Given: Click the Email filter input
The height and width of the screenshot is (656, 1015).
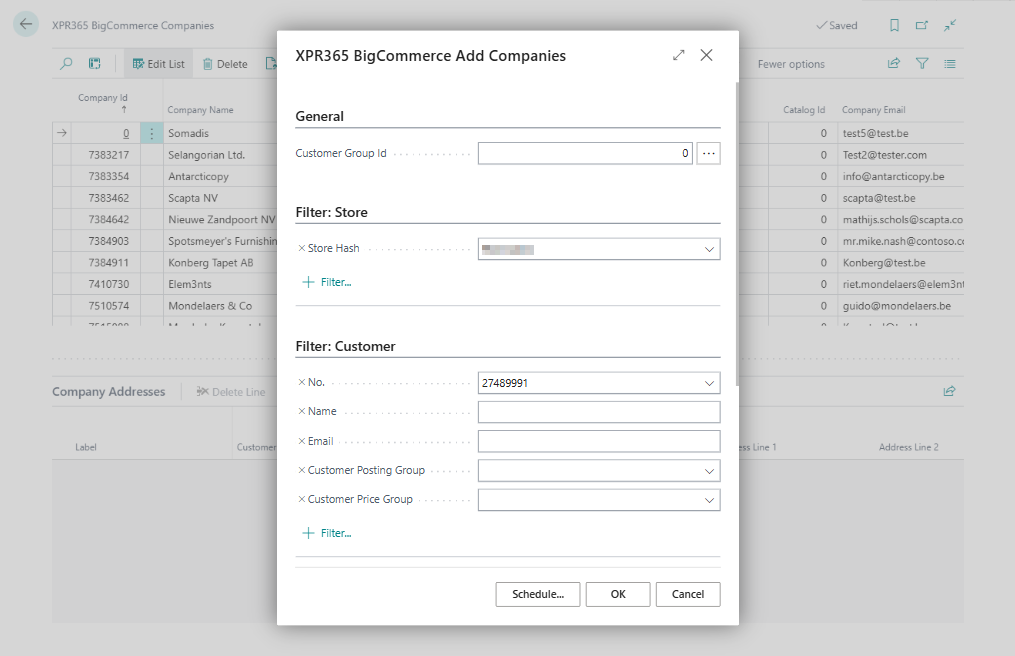Looking at the screenshot, I should point(599,441).
